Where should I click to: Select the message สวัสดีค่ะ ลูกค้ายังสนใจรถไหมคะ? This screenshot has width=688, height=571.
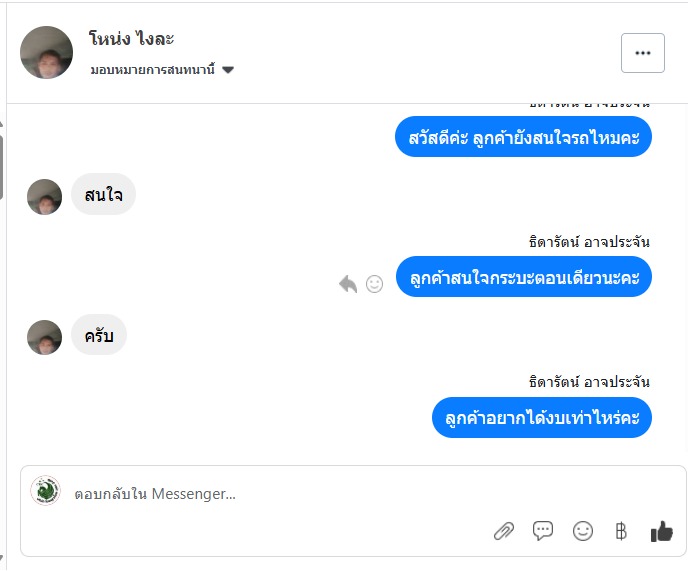[x=523, y=137]
